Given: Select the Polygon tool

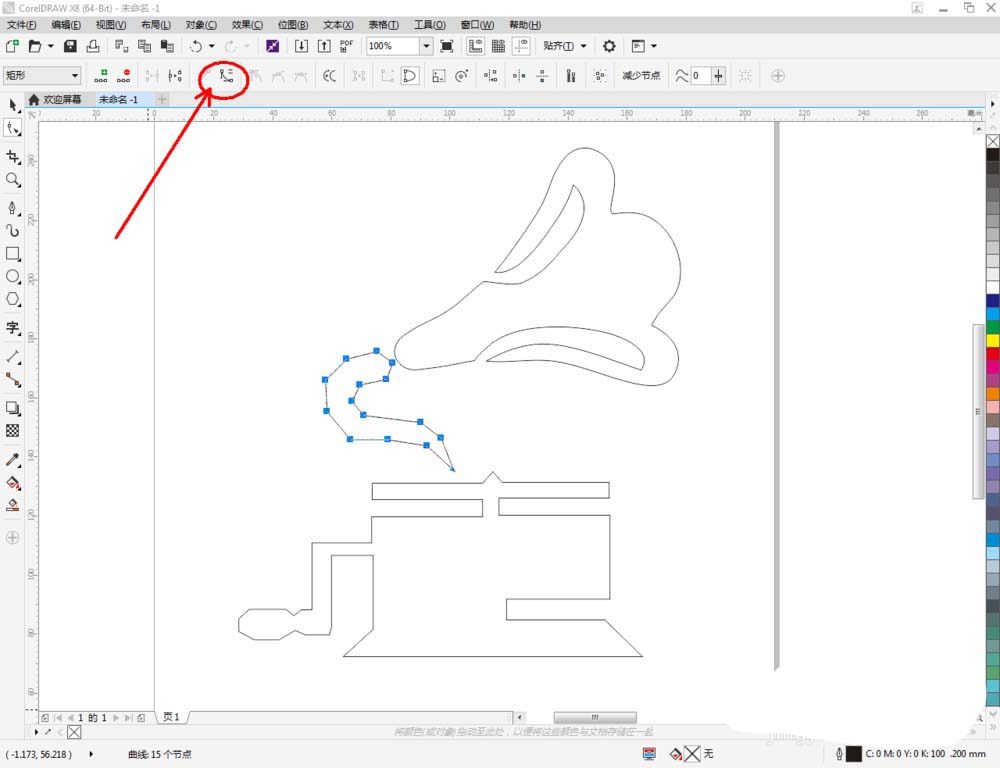Looking at the screenshot, I should point(13,299).
